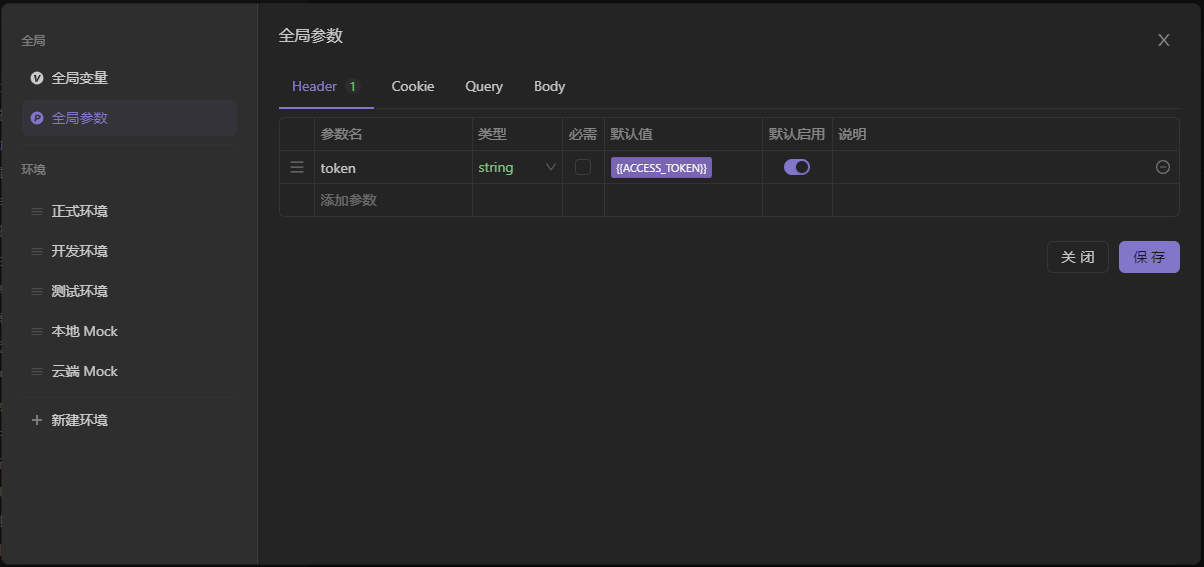Click the drag handle of token row
Screen dimensions: 1204x567
point(297,168)
